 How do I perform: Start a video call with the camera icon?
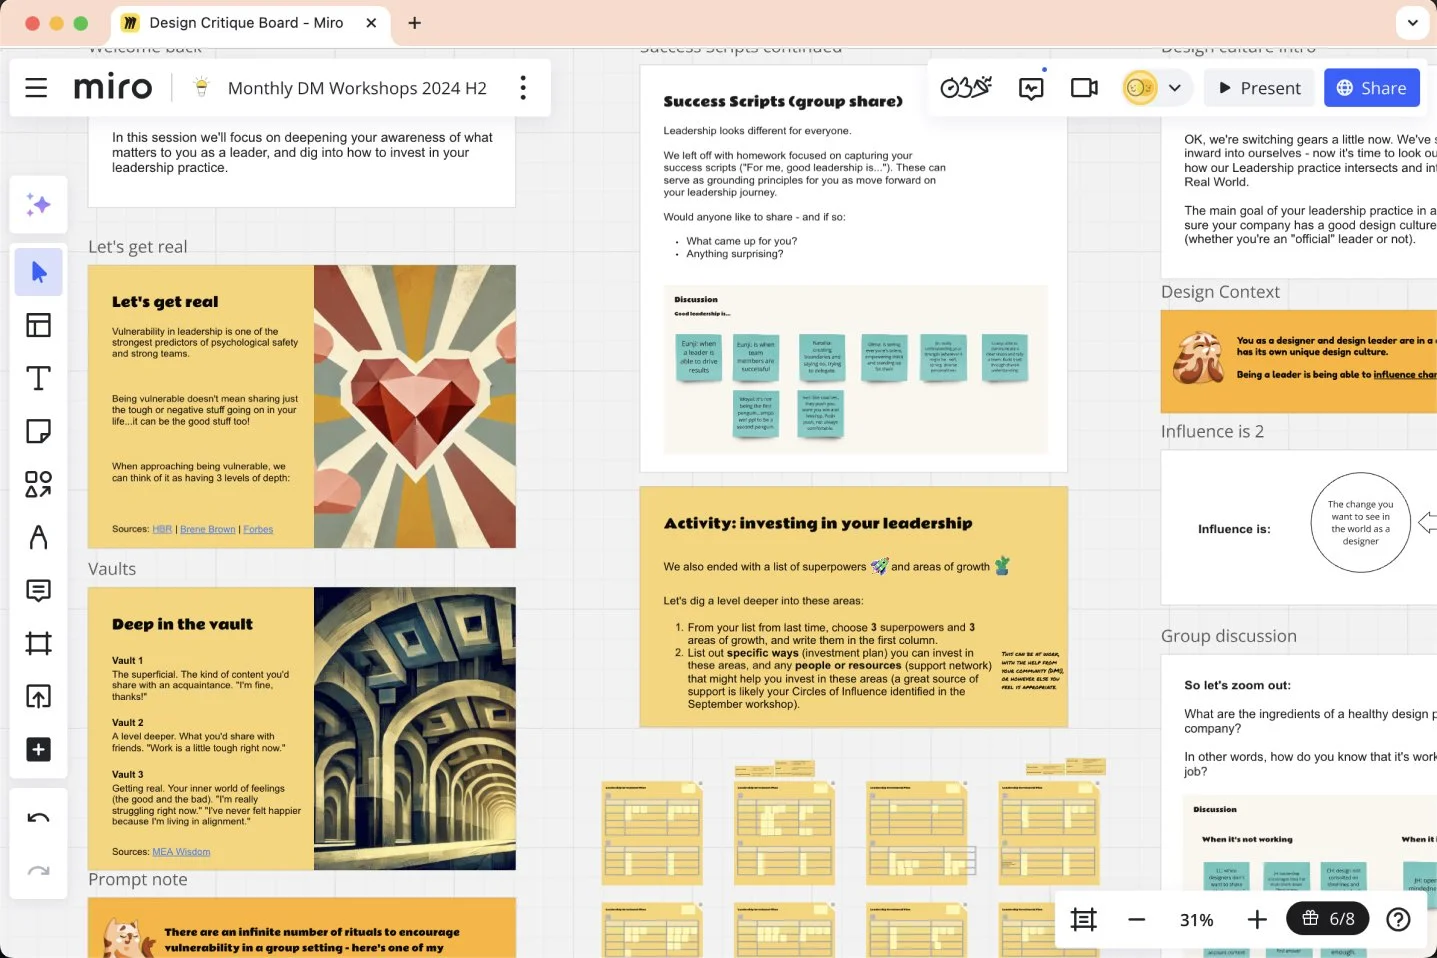pos(1084,88)
